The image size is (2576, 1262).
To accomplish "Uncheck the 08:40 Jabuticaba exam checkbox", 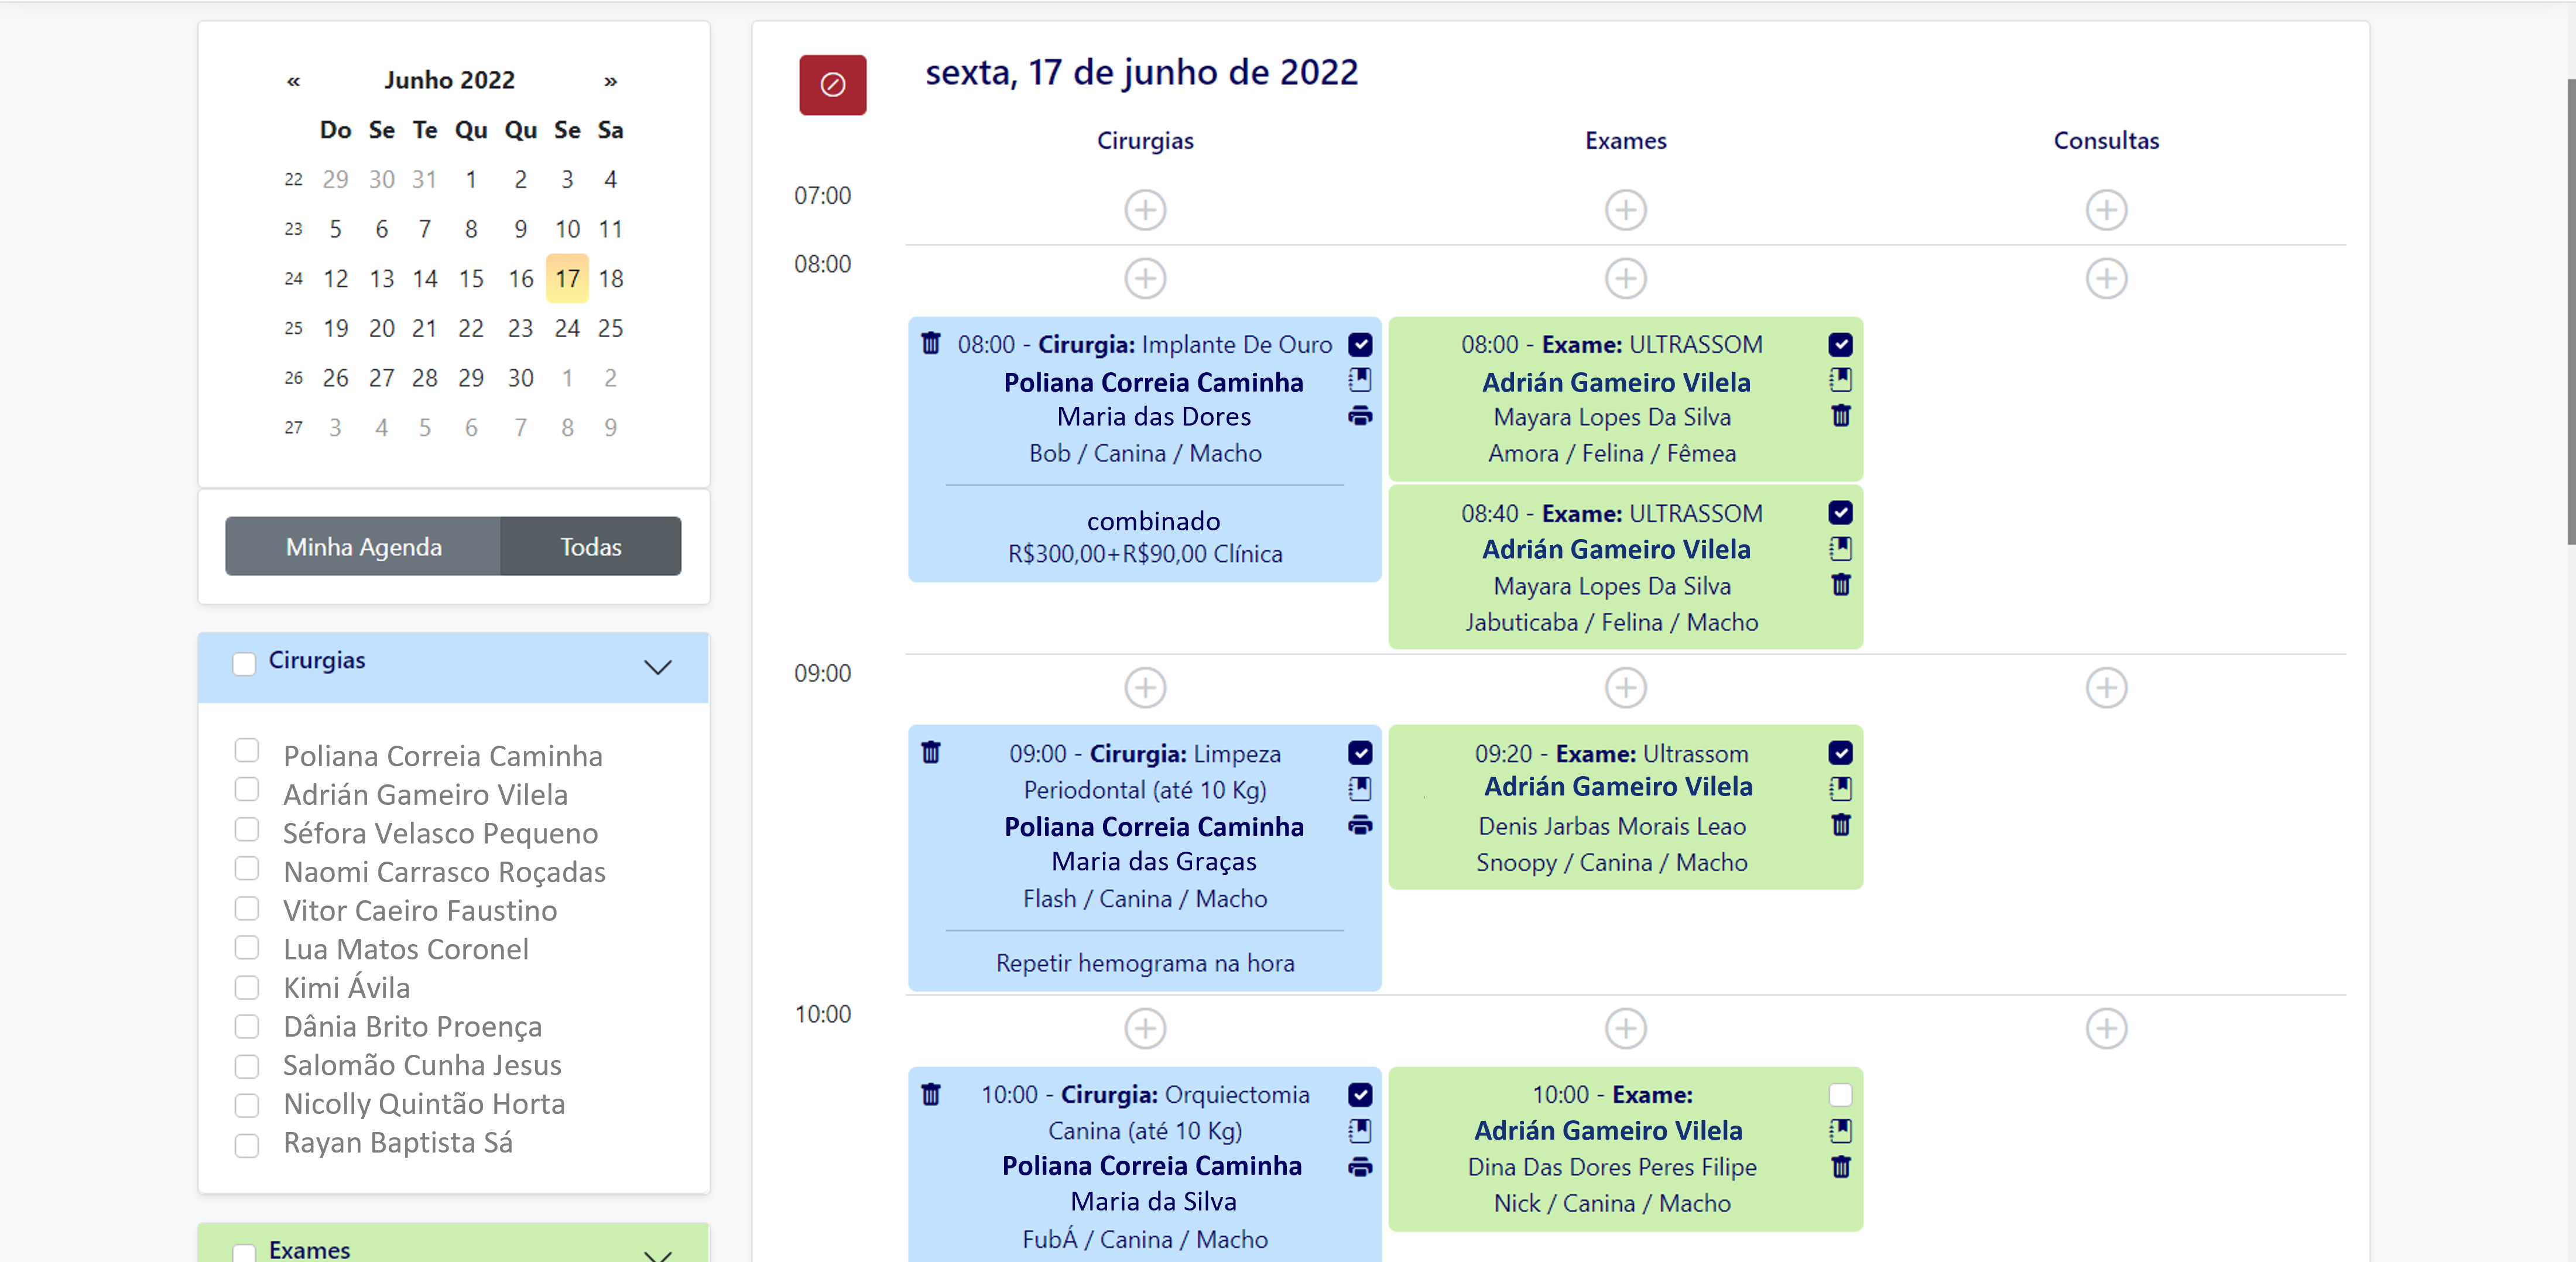I will [1840, 513].
